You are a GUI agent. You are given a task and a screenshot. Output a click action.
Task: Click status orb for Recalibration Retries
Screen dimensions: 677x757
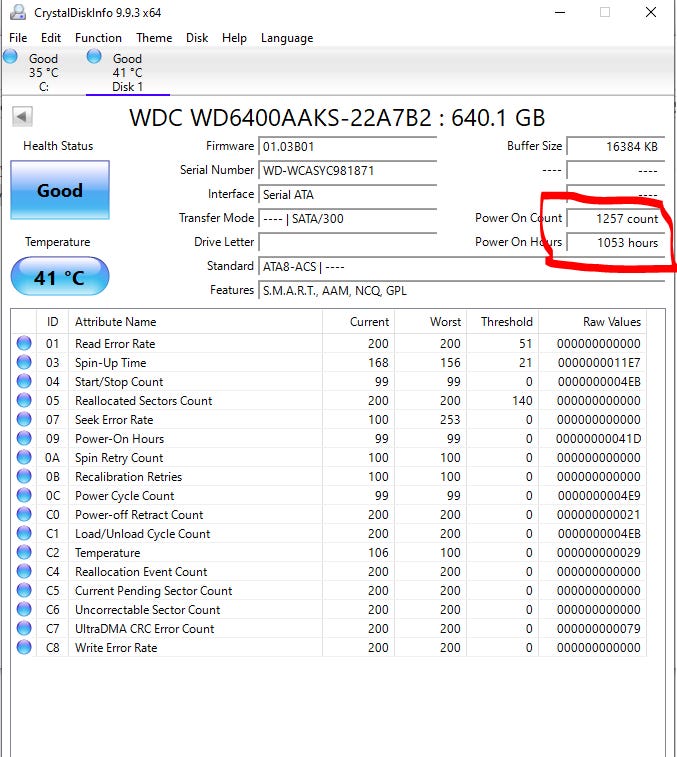click(24, 476)
